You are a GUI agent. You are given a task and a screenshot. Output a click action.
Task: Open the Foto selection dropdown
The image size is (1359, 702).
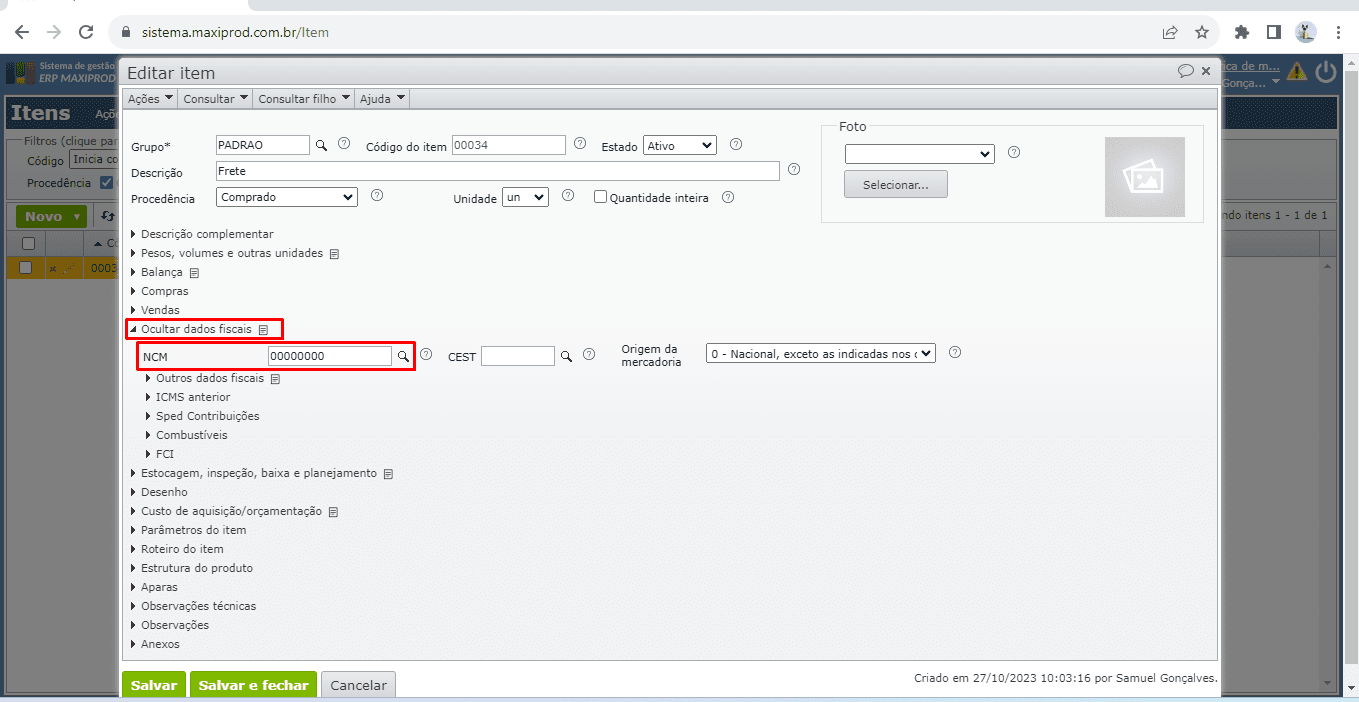(920, 154)
